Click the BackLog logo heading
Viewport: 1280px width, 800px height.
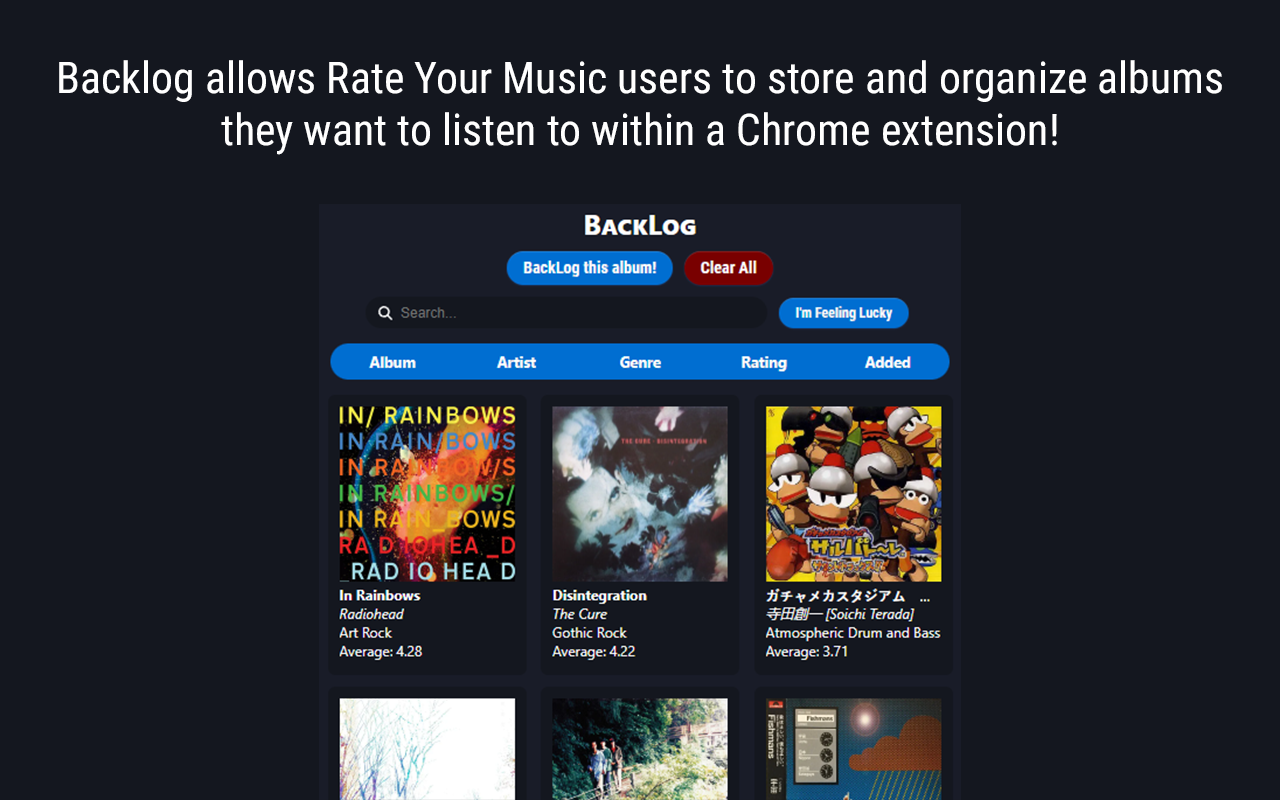[640, 225]
